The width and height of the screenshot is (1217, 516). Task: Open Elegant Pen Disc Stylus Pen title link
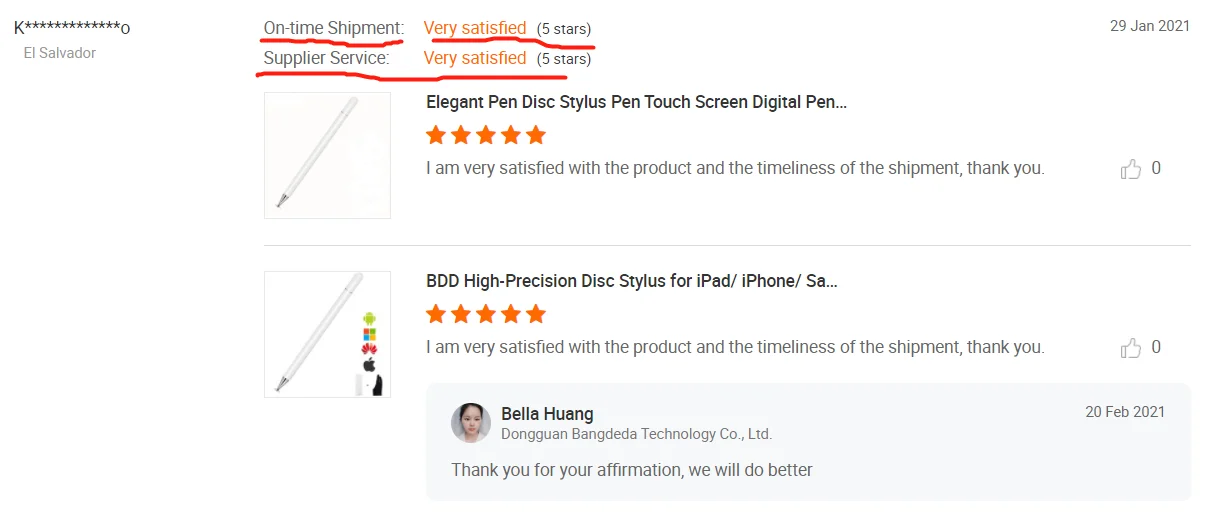point(636,102)
